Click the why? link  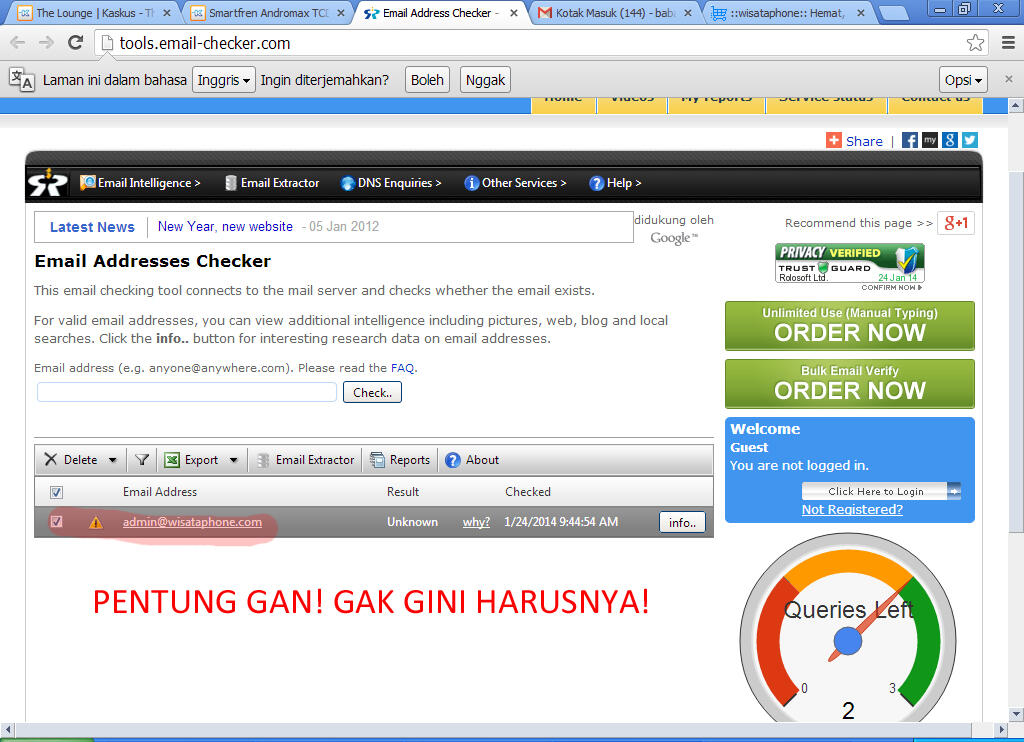[x=476, y=523]
